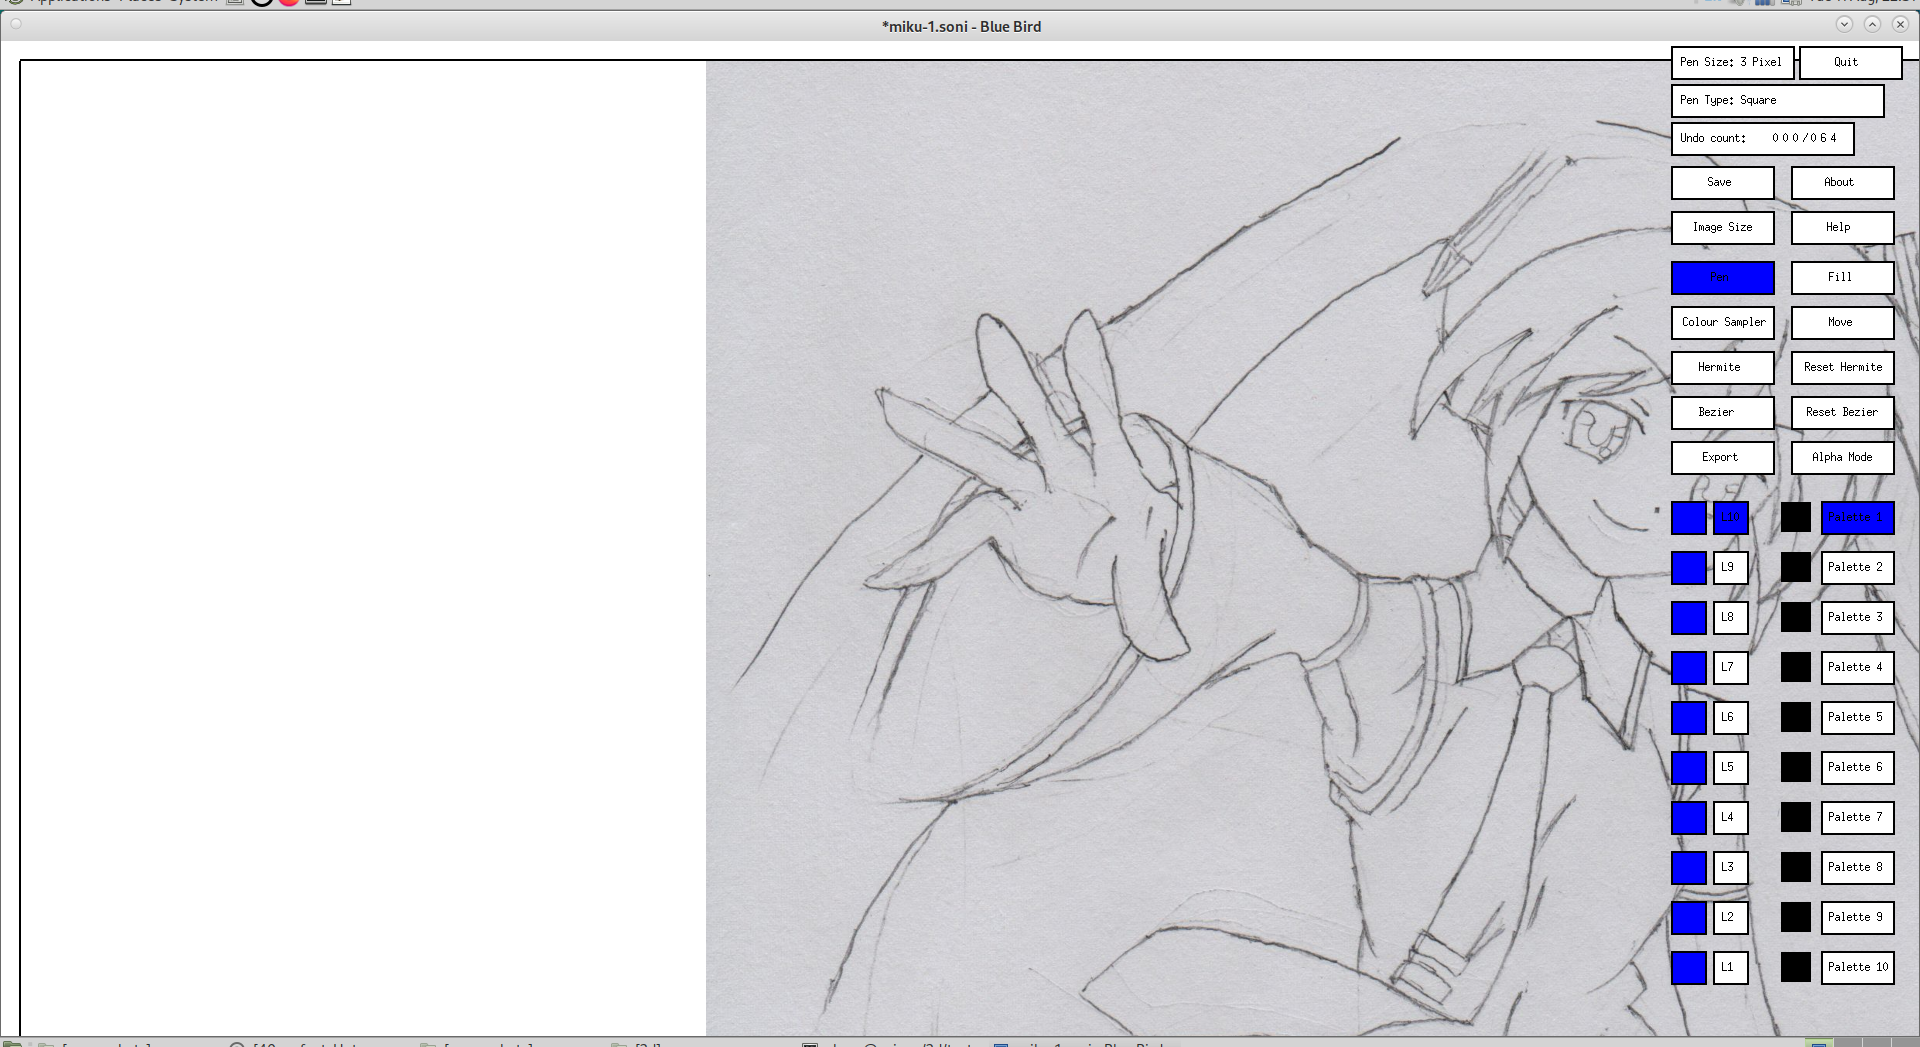Choose Palette 10
The width and height of the screenshot is (1920, 1047).
(x=1857, y=968)
